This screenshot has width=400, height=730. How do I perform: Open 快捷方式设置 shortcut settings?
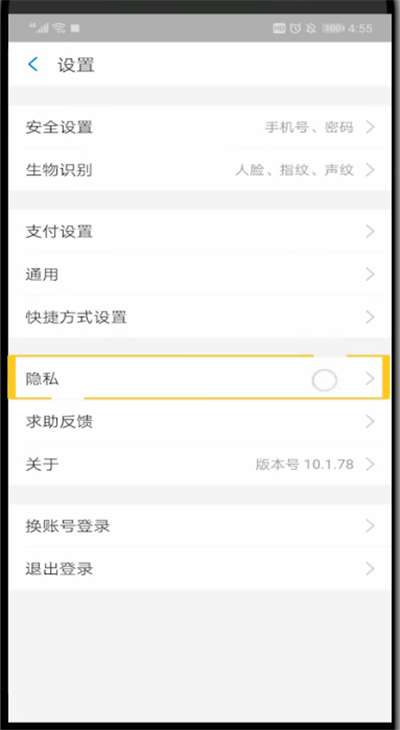200,317
